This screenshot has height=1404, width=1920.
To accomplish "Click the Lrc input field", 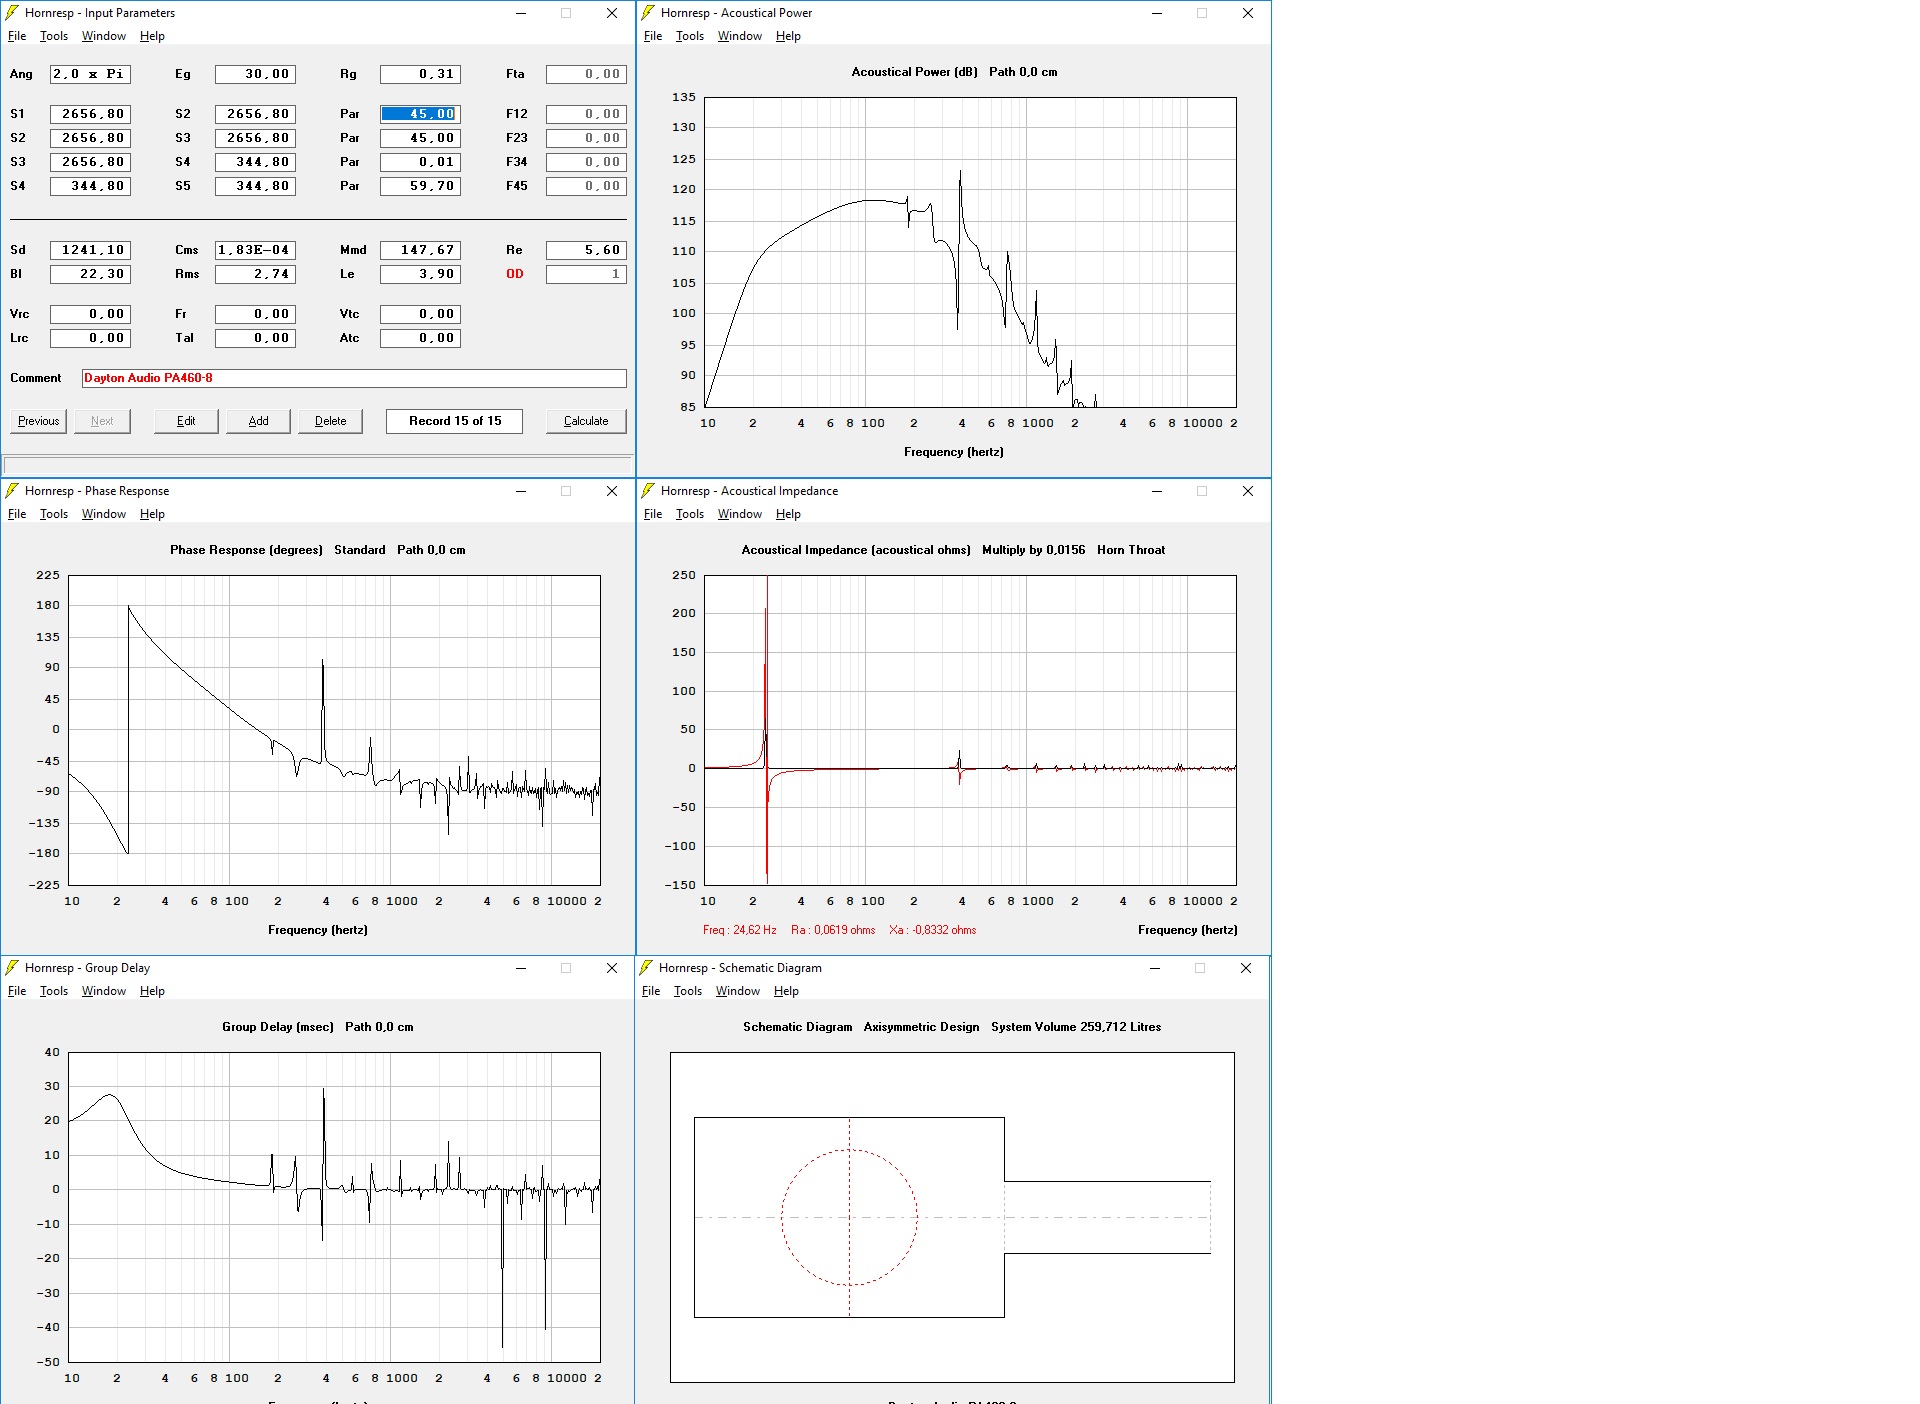I will 90,338.
